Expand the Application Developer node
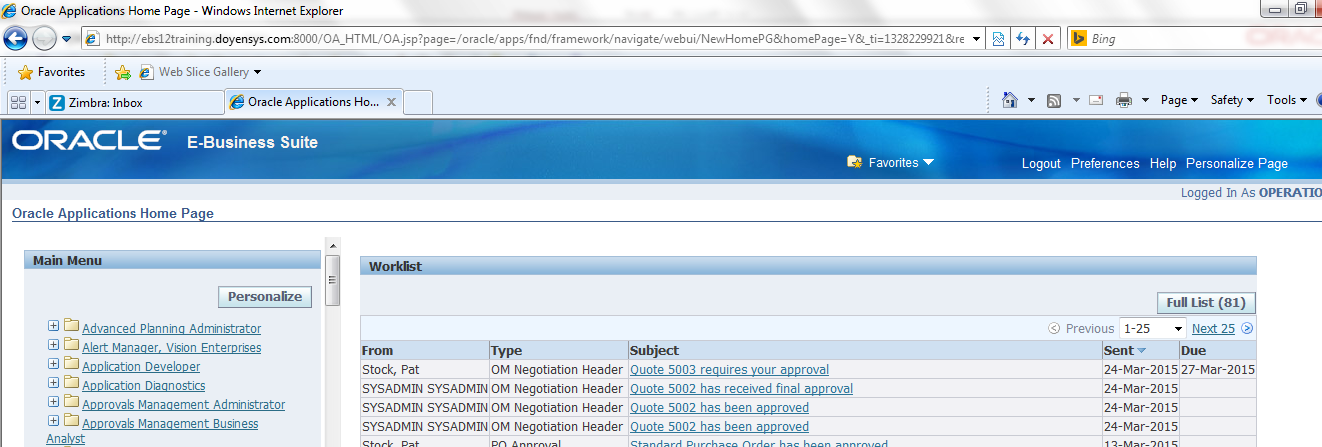This screenshot has width=1322, height=447. coord(53,364)
